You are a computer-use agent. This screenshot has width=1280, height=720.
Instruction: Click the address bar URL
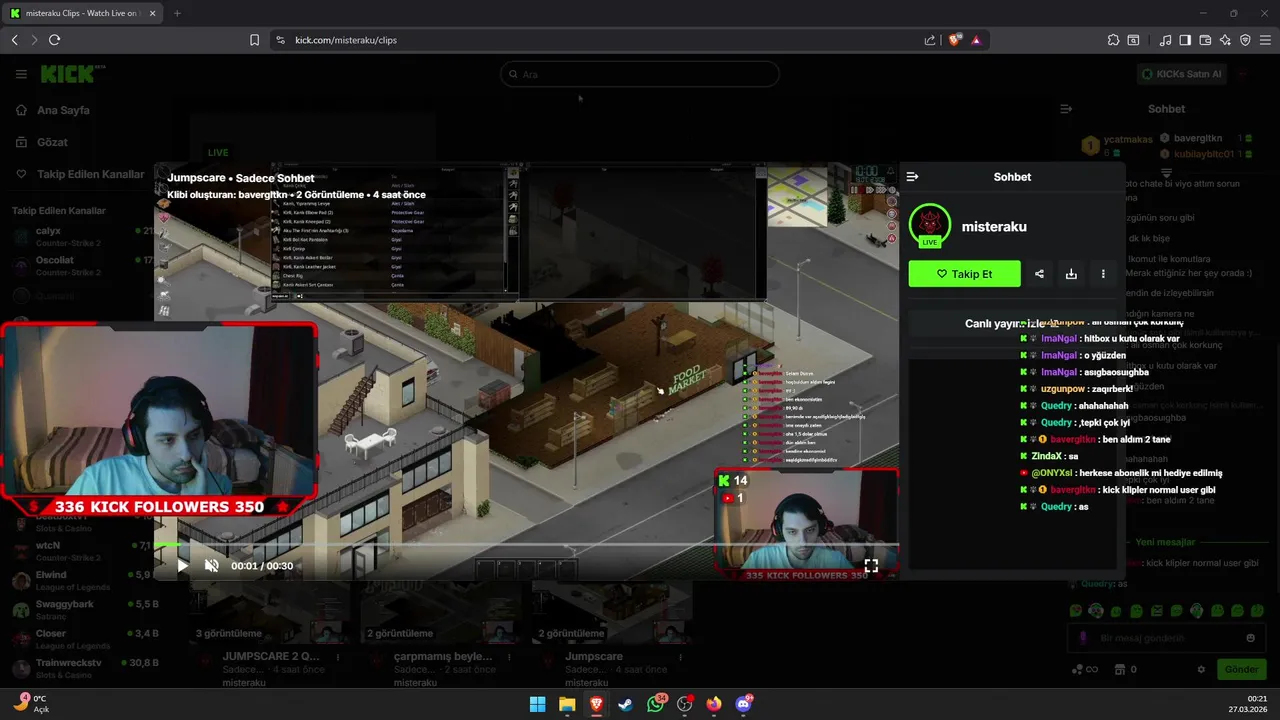346,40
